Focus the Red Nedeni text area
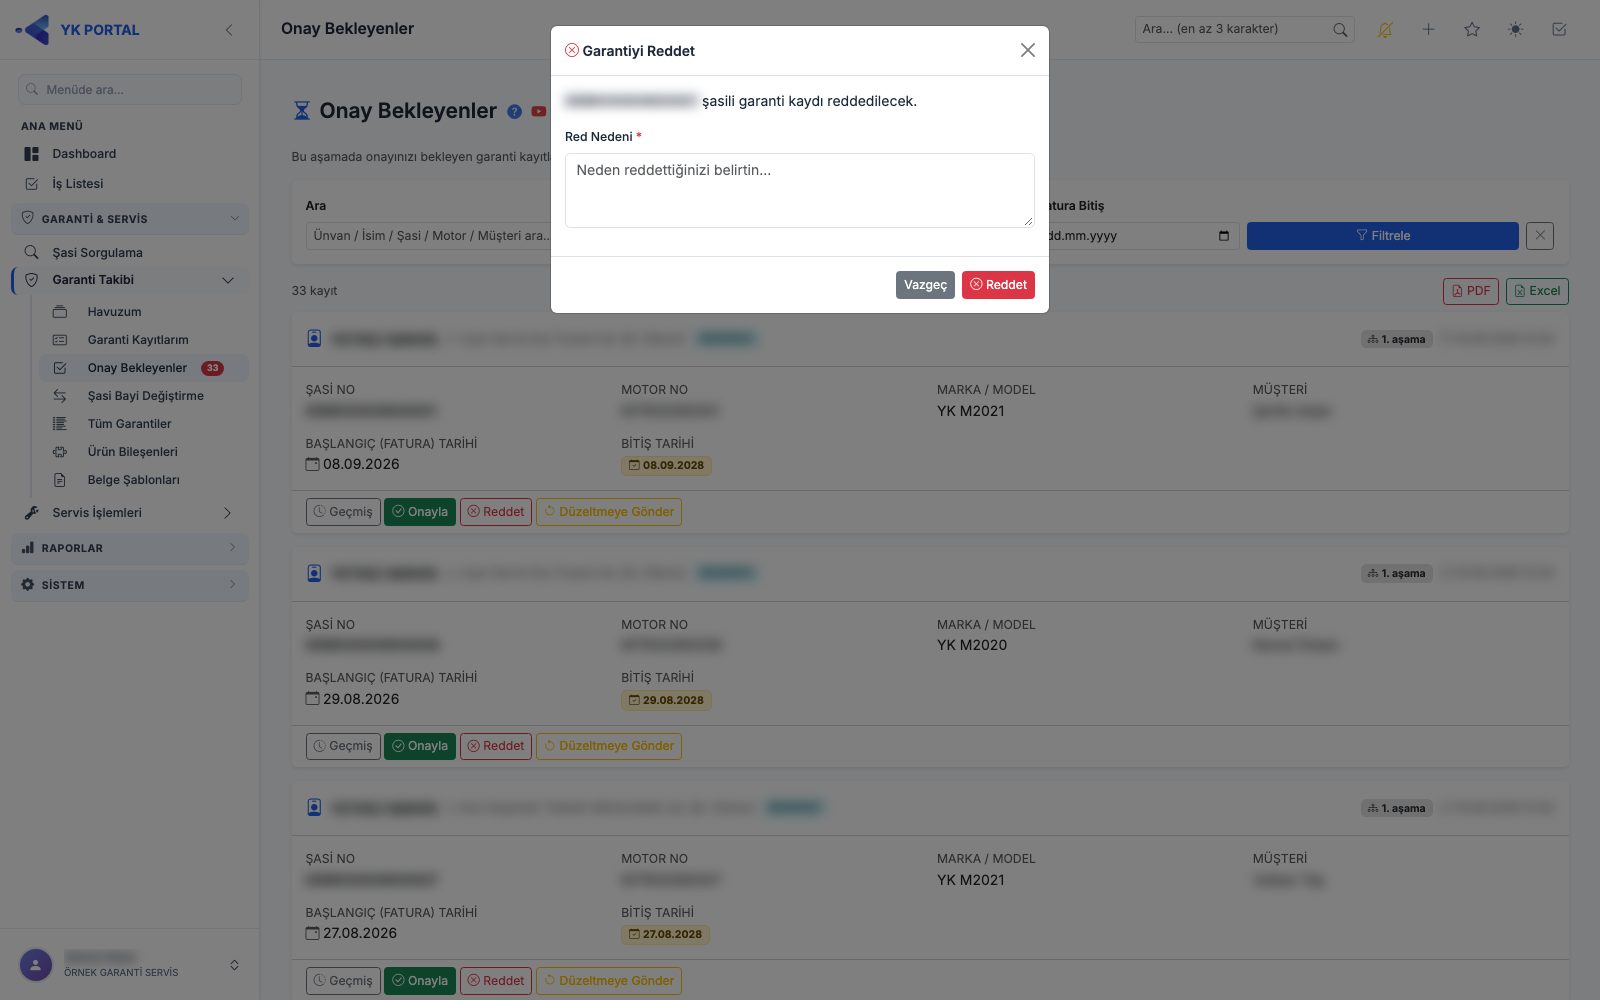The width and height of the screenshot is (1600, 1000). point(800,190)
